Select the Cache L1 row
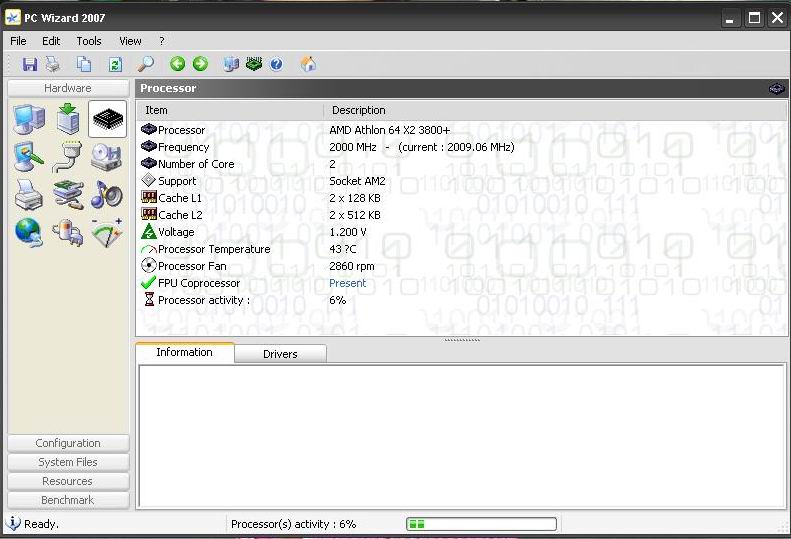The height and width of the screenshot is (539, 791). pos(462,198)
